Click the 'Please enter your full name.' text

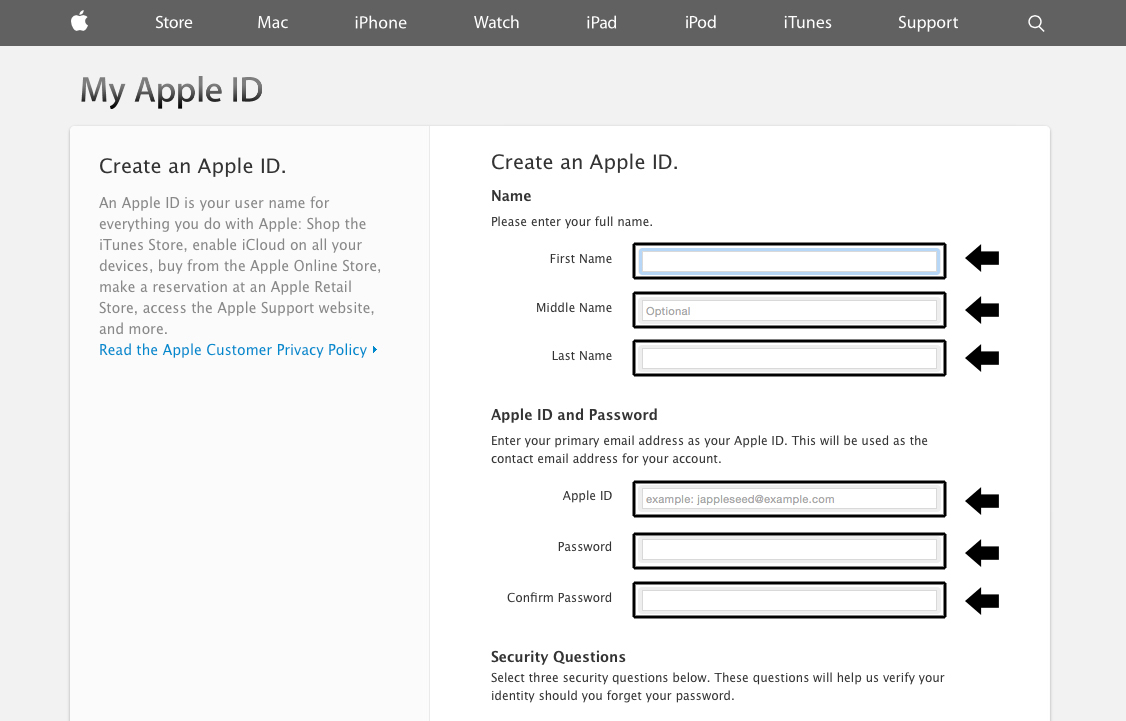point(572,222)
